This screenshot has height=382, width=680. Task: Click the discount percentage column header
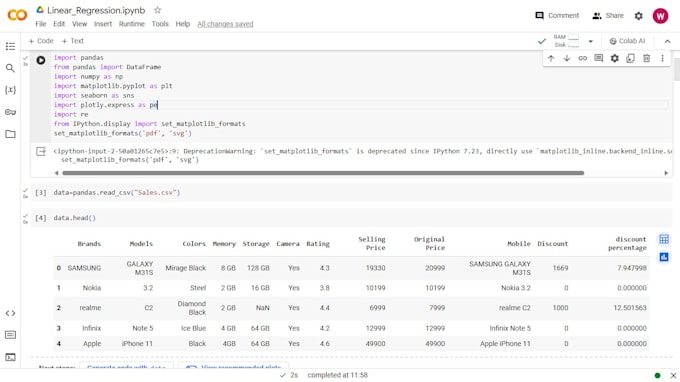pyautogui.click(x=627, y=243)
